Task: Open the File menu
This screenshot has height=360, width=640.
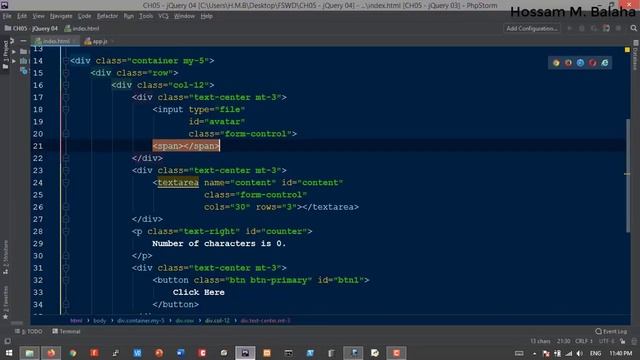Action: pyautogui.click(x=7, y=16)
